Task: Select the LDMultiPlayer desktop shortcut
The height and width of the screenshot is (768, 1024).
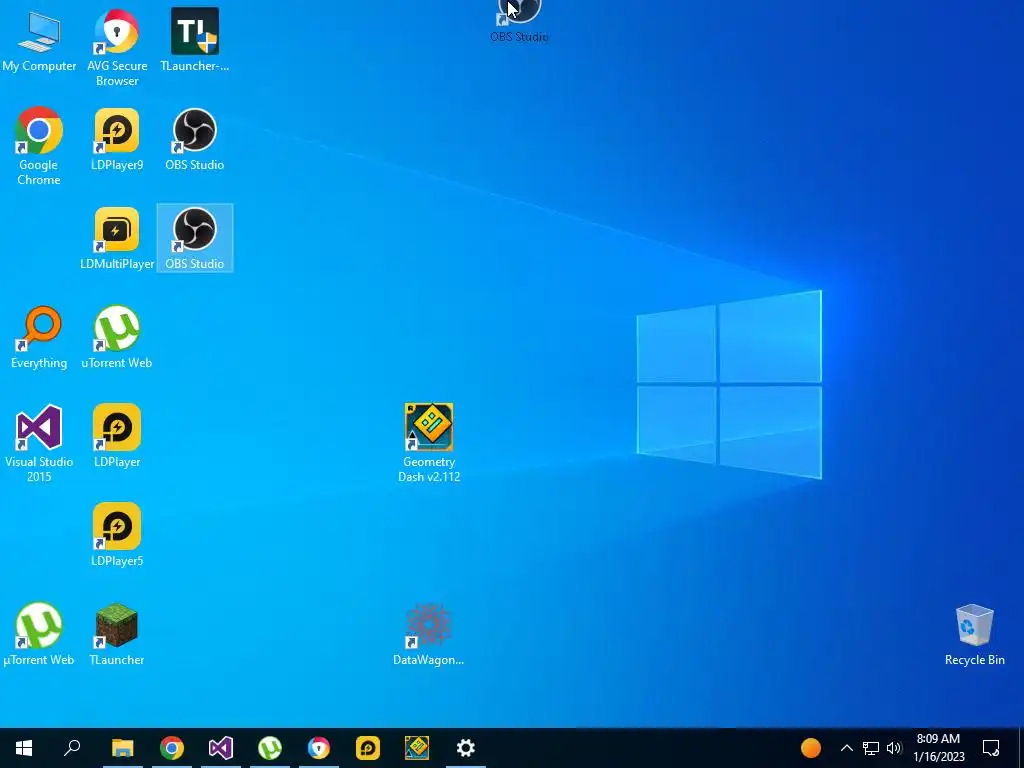Action: click(117, 238)
